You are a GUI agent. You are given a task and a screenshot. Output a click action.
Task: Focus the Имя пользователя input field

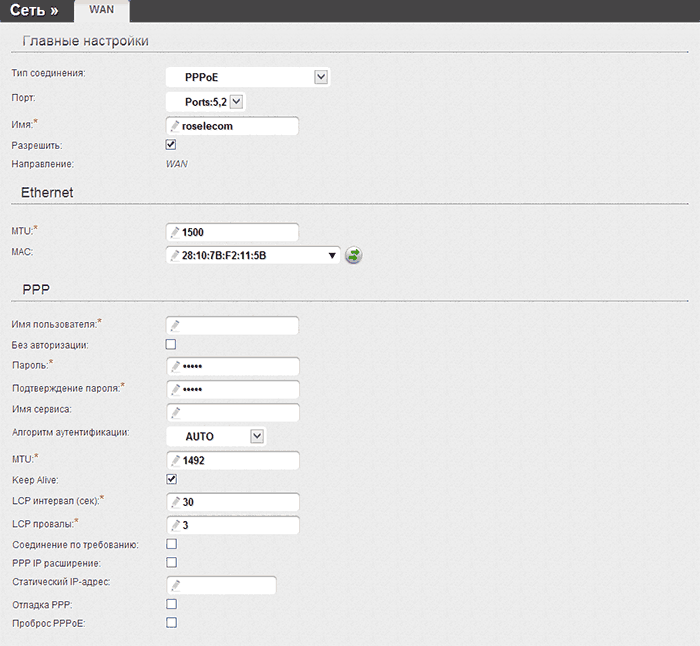click(232, 325)
